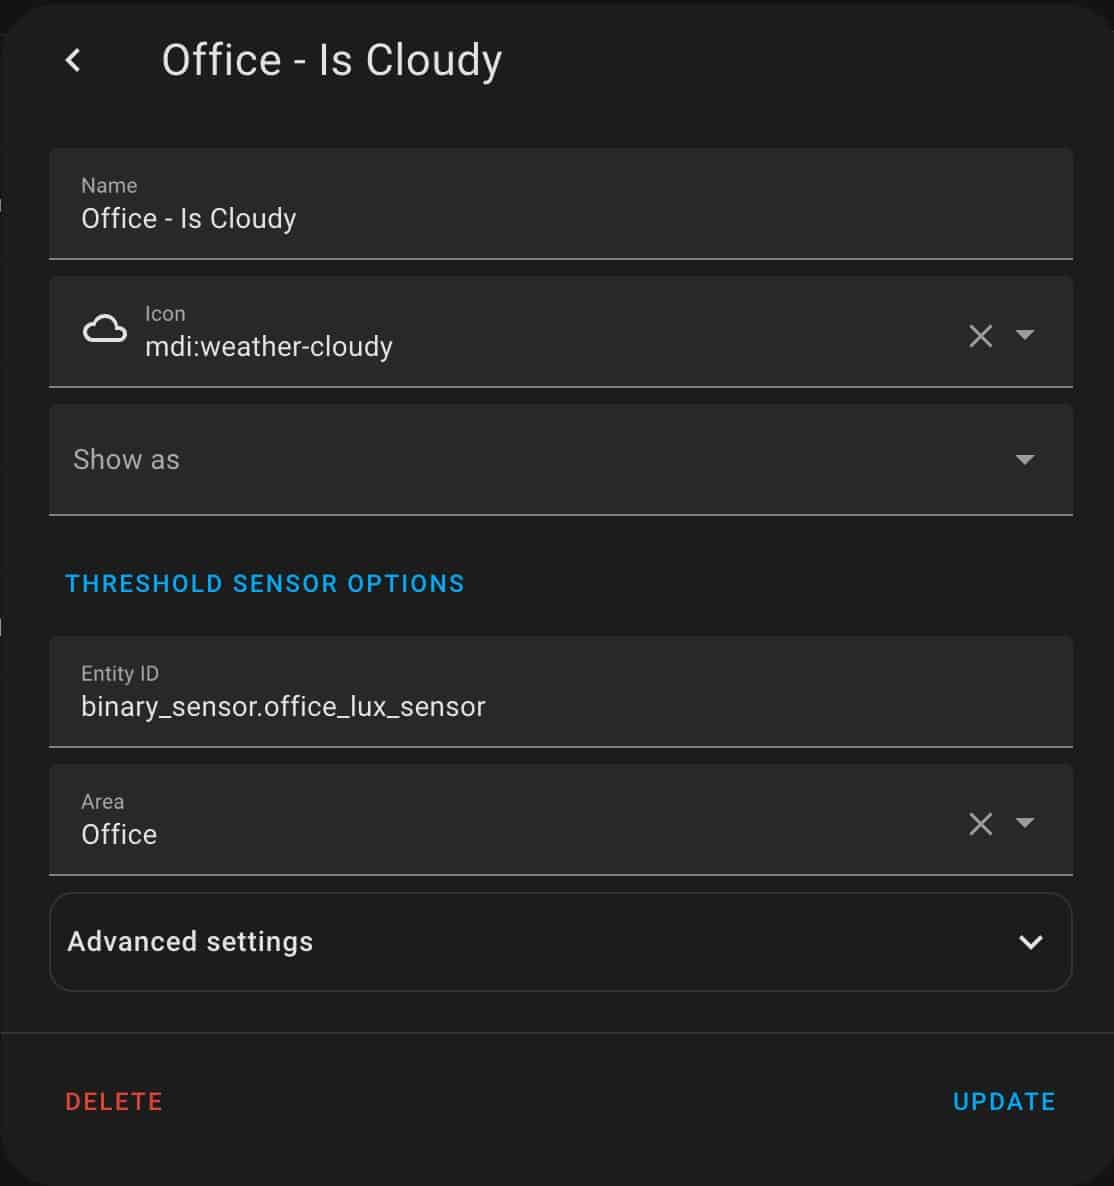Click the cloud icon preview
The image size is (1114, 1186).
click(104, 330)
